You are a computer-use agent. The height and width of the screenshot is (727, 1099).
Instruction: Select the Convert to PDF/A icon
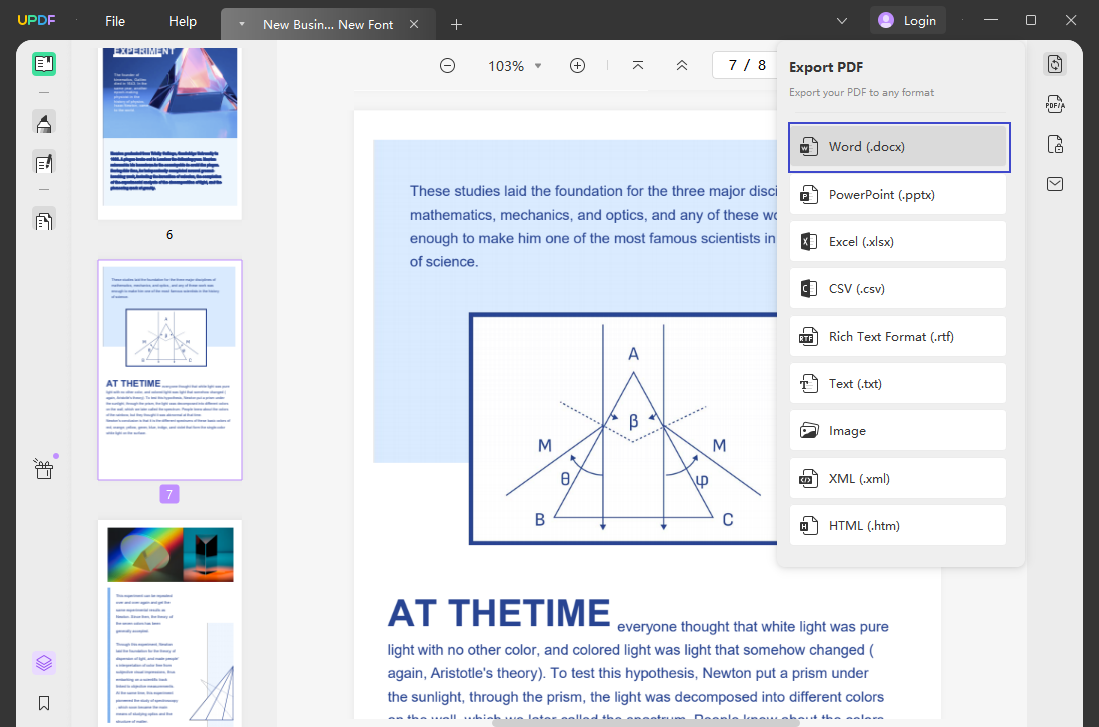(1055, 103)
